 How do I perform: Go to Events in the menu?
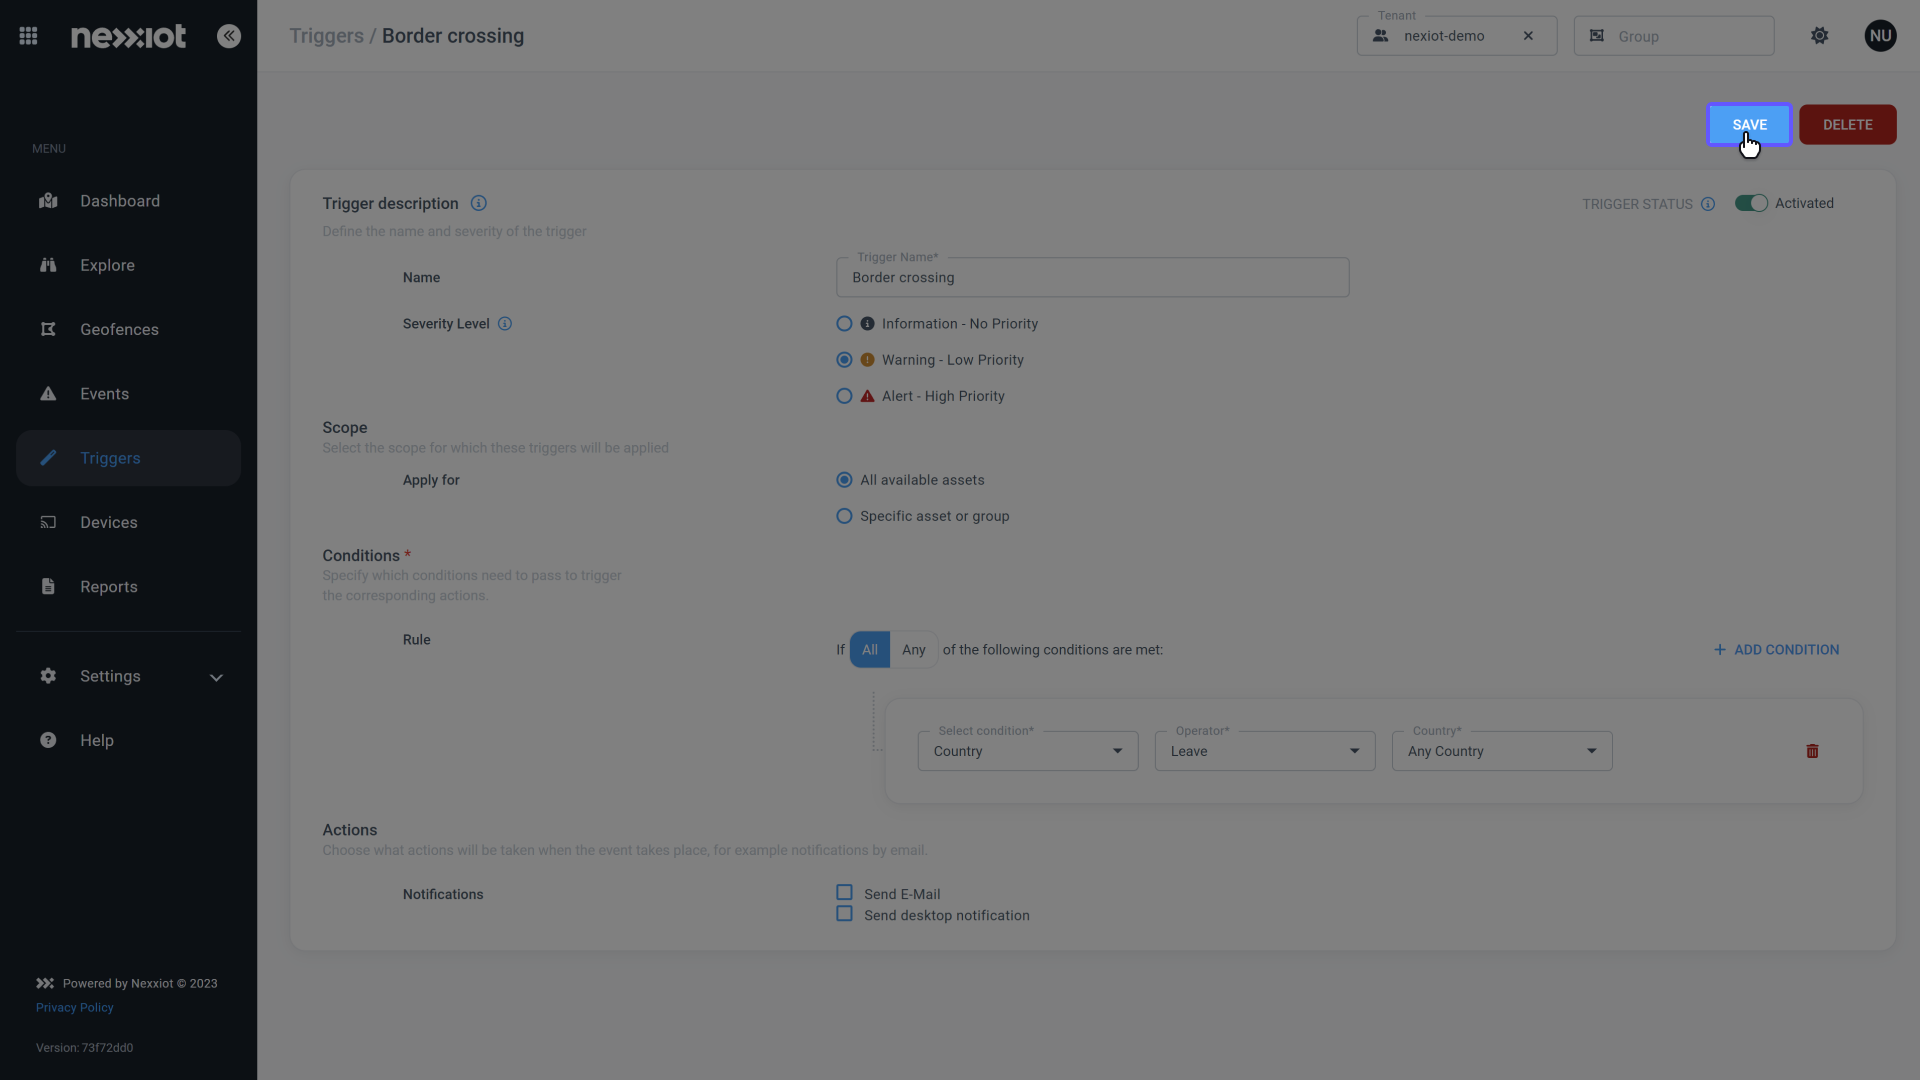coord(128,394)
